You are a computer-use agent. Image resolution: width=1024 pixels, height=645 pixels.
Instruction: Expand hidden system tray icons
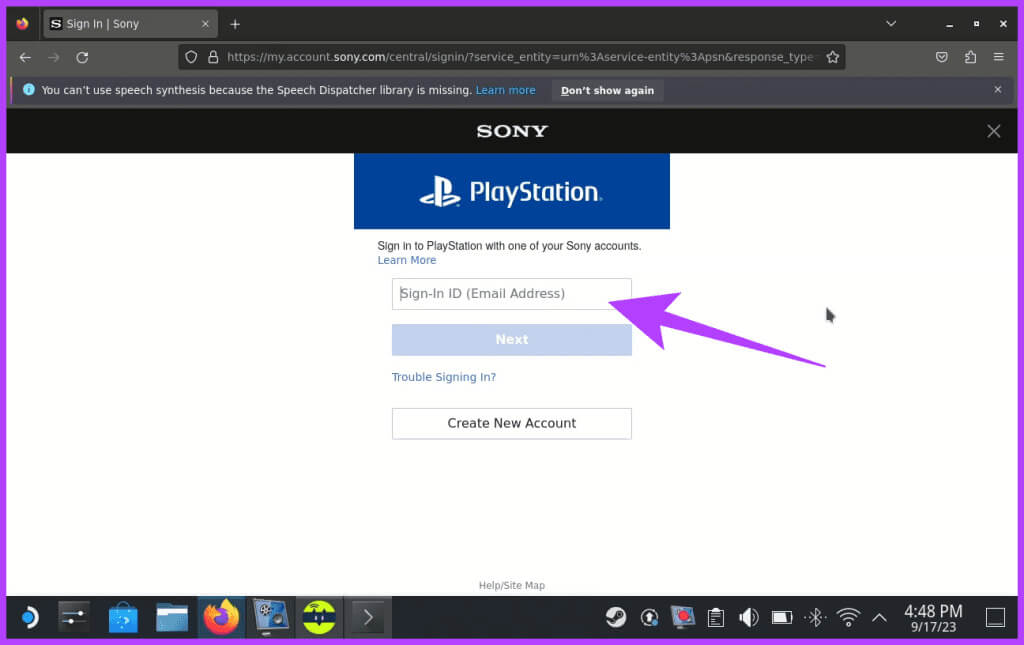point(879,617)
